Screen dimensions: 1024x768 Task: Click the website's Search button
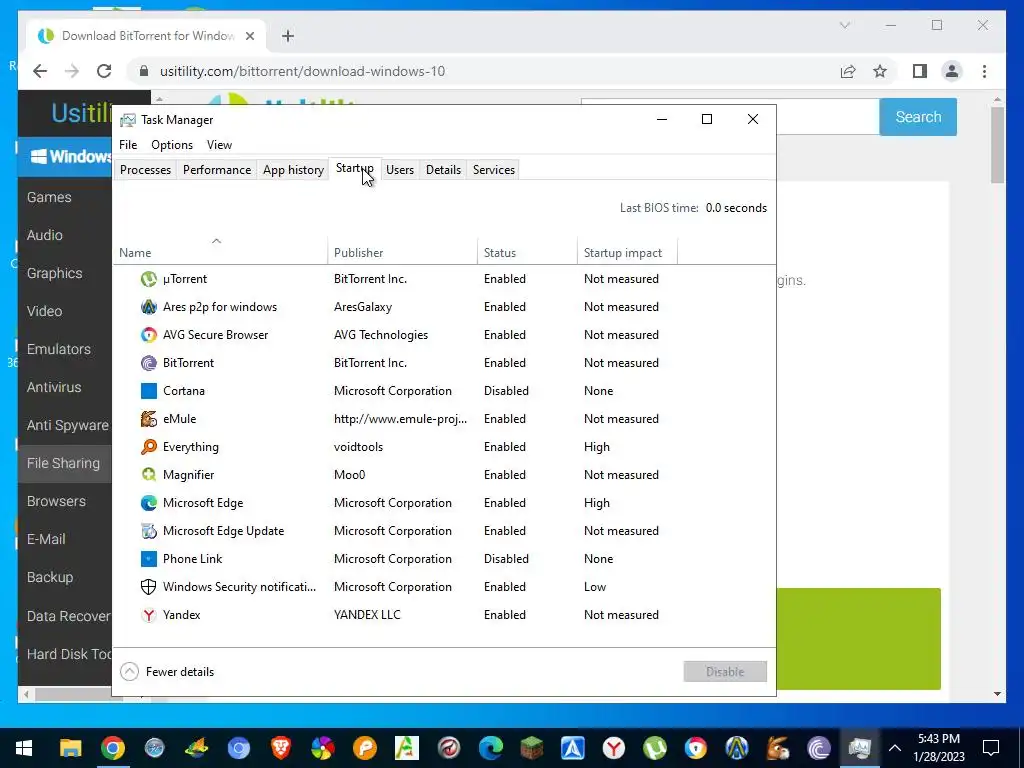(x=918, y=117)
